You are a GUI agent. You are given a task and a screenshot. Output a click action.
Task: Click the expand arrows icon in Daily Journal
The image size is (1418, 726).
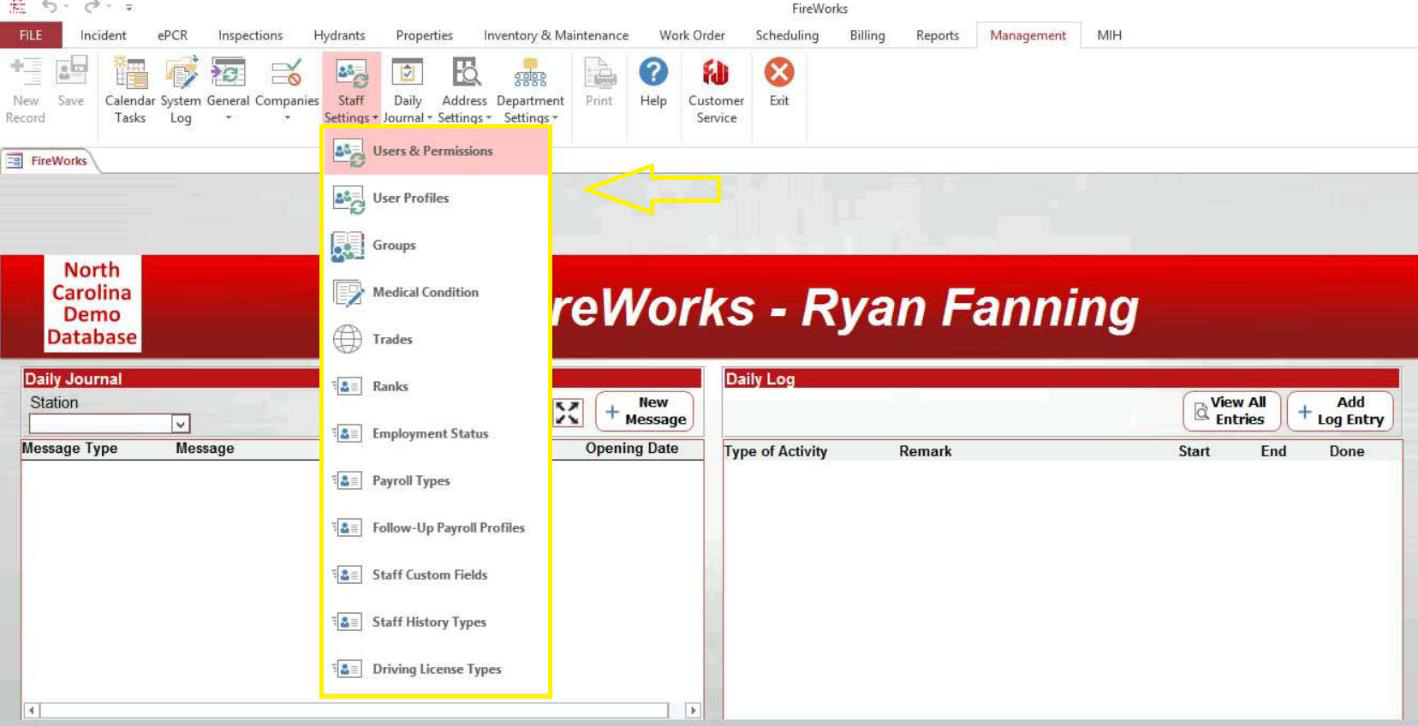[x=568, y=411]
